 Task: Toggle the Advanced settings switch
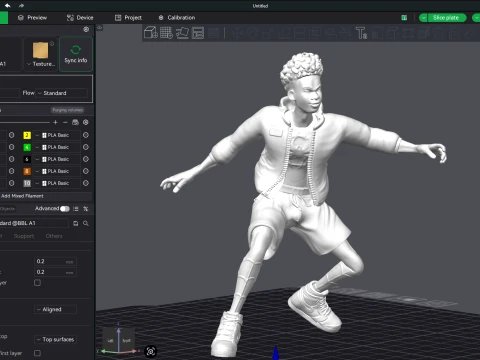pyautogui.click(x=65, y=209)
